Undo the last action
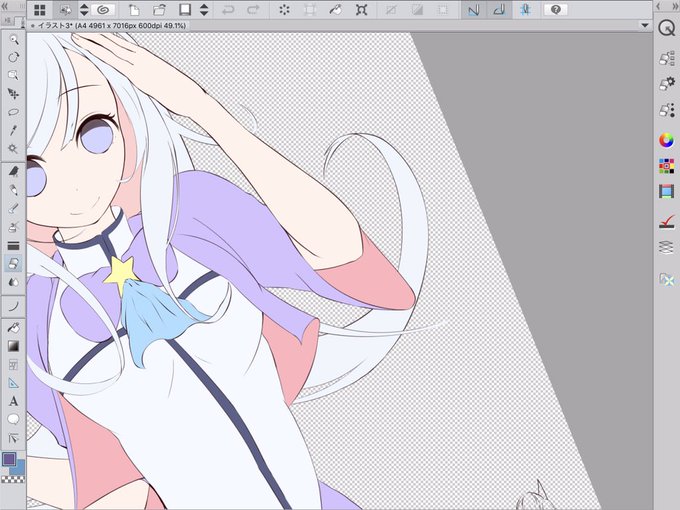680x510 pixels. click(x=228, y=10)
